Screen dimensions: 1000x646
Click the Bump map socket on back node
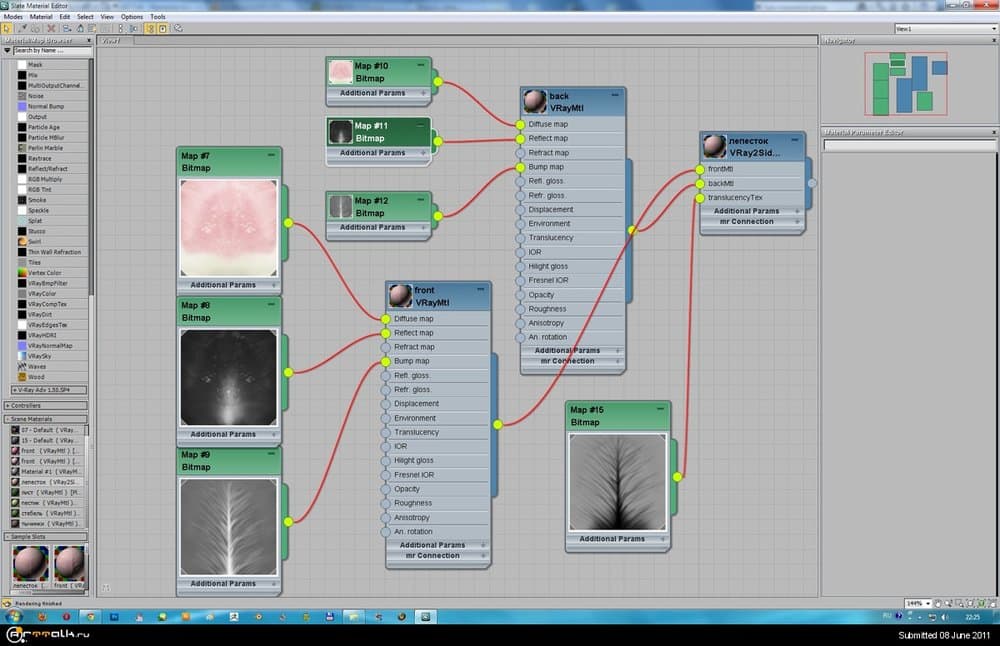(520, 167)
